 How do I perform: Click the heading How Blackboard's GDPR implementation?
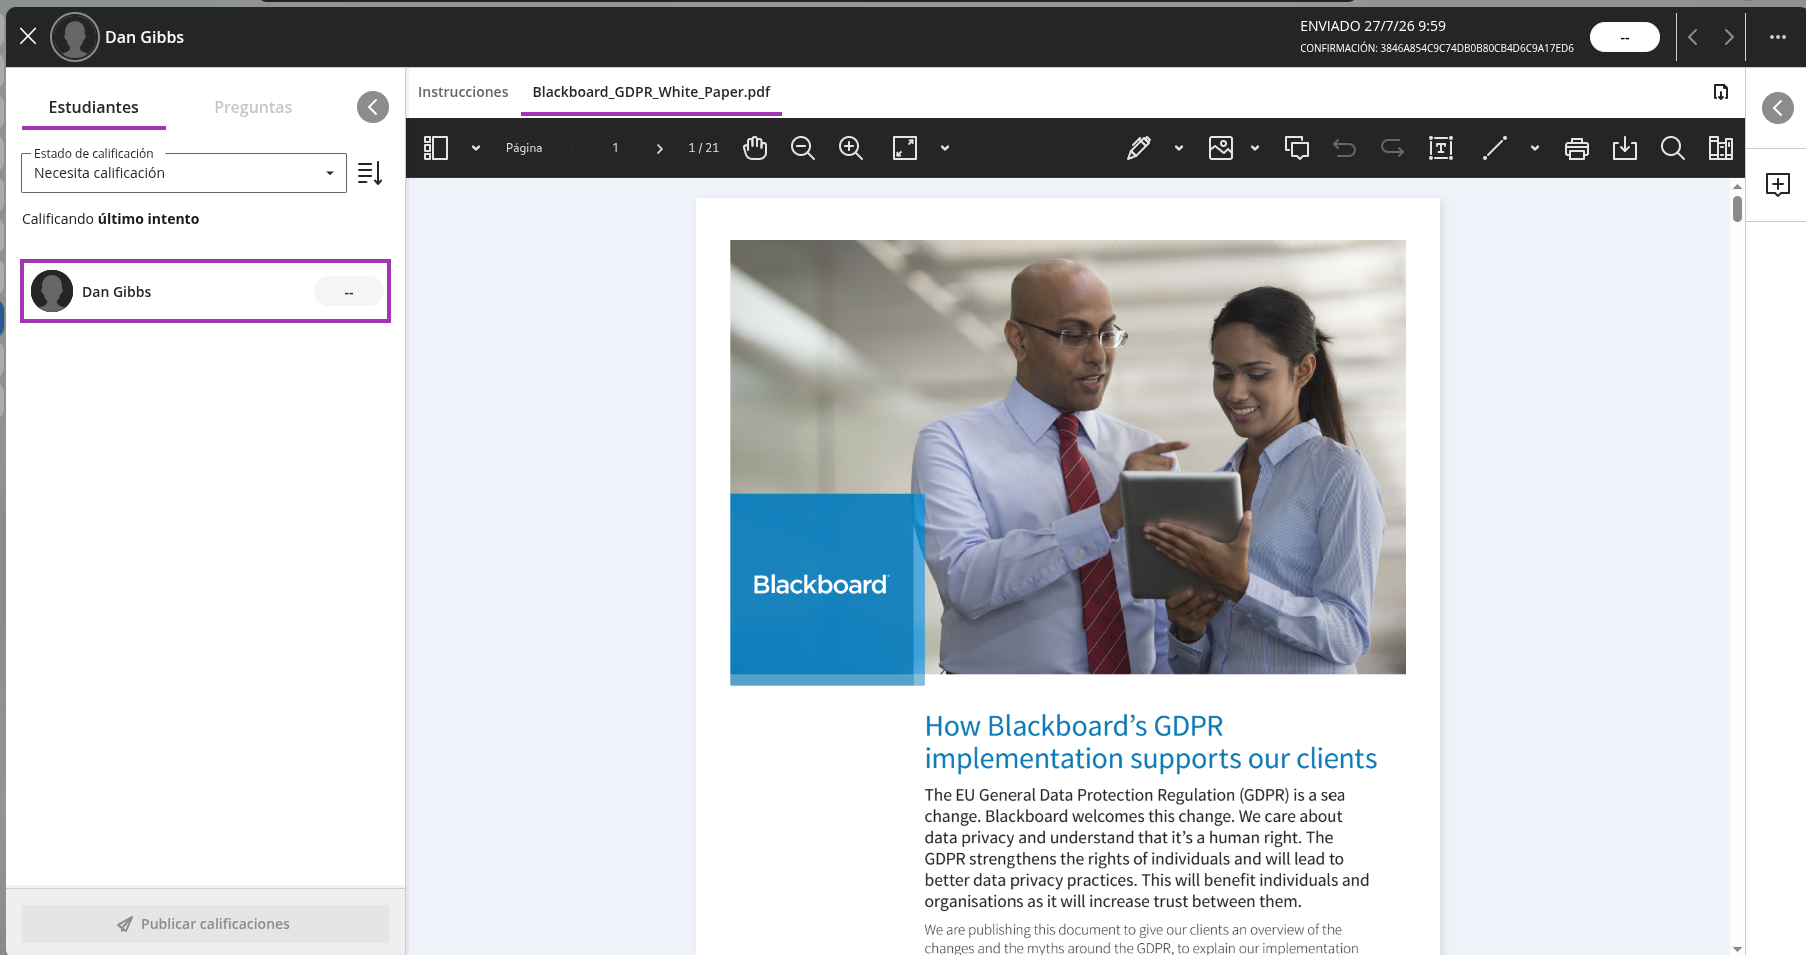[1151, 742]
